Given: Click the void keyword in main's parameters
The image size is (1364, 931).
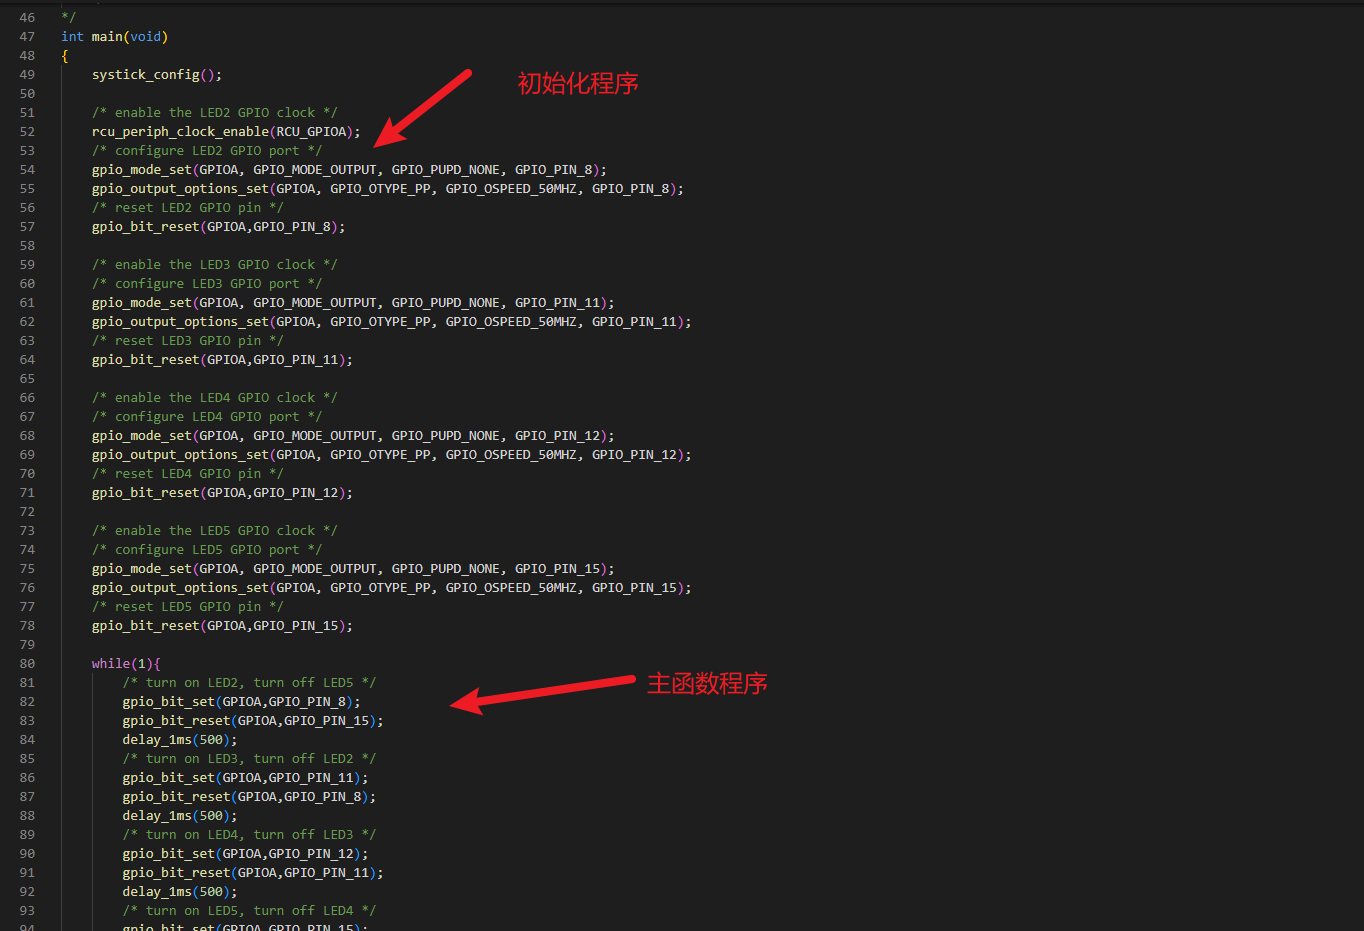Looking at the screenshot, I should point(146,37).
